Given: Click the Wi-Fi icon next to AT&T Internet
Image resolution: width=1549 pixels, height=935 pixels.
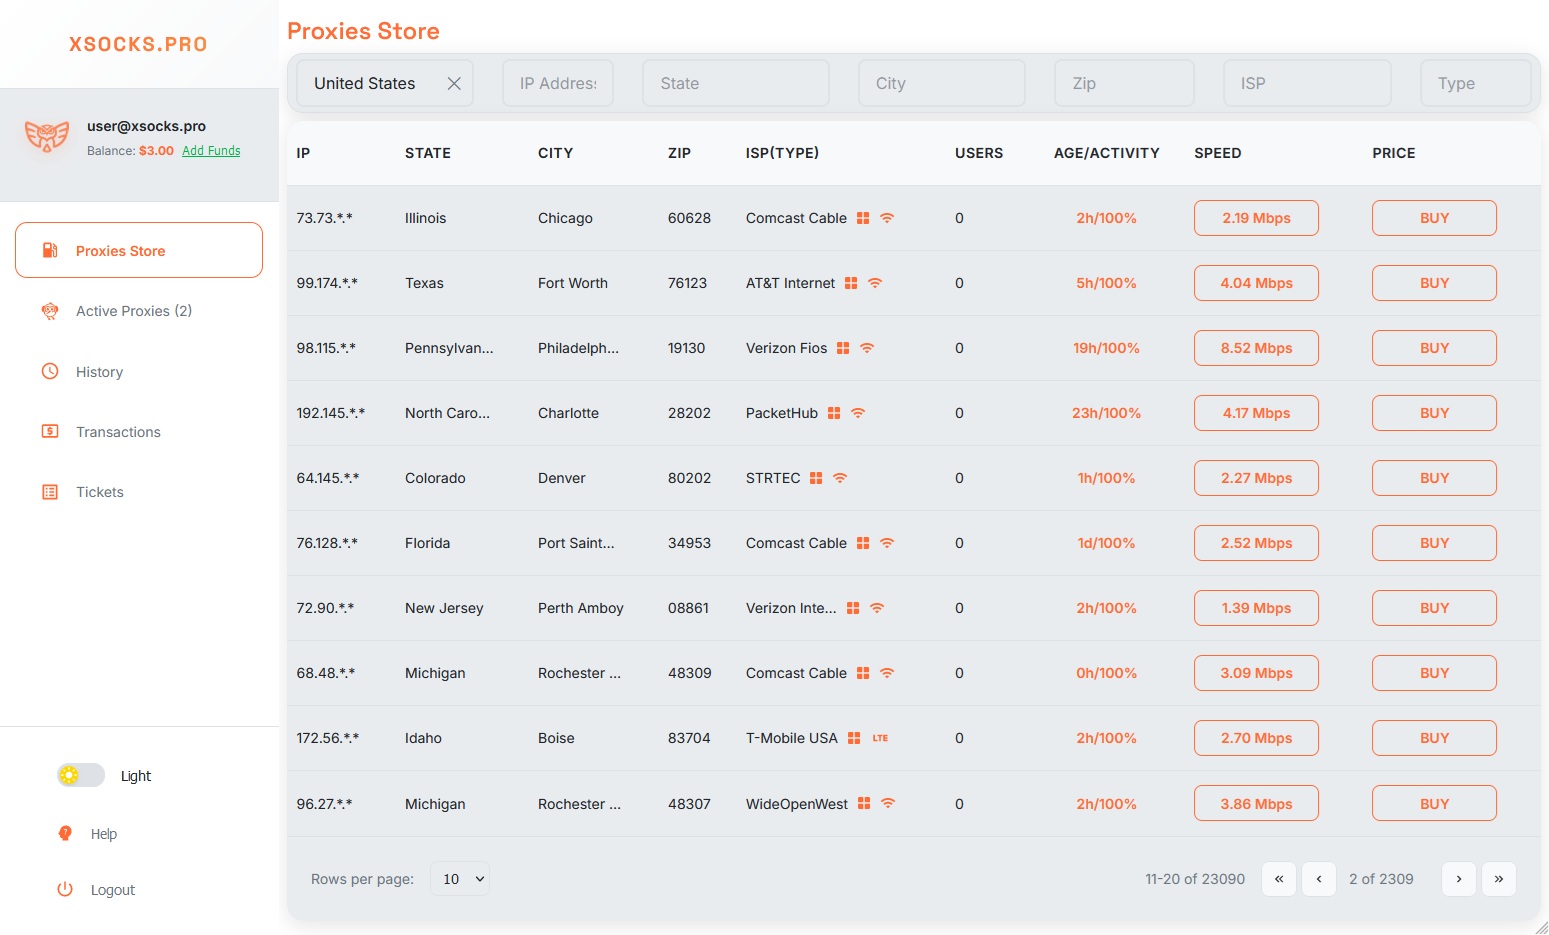Looking at the screenshot, I should 875,283.
